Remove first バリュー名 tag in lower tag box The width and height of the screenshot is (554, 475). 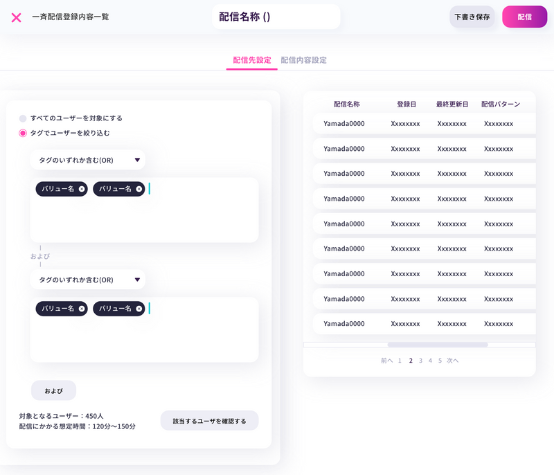pyautogui.click(x=82, y=309)
